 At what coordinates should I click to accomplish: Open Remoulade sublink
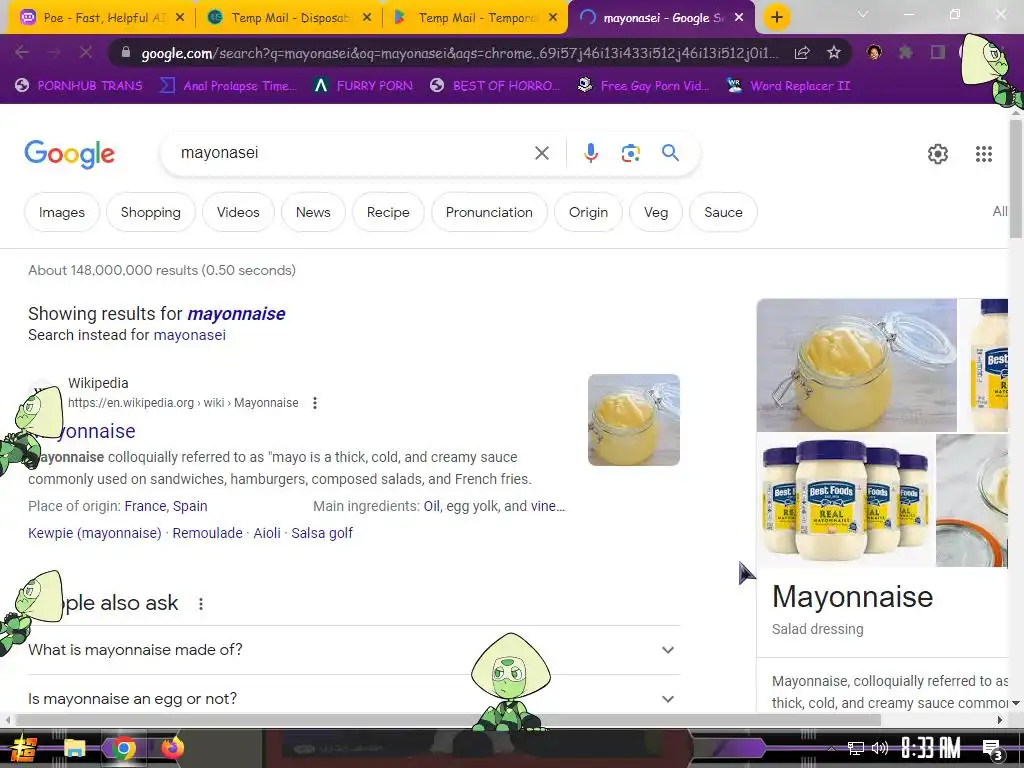click(x=208, y=533)
